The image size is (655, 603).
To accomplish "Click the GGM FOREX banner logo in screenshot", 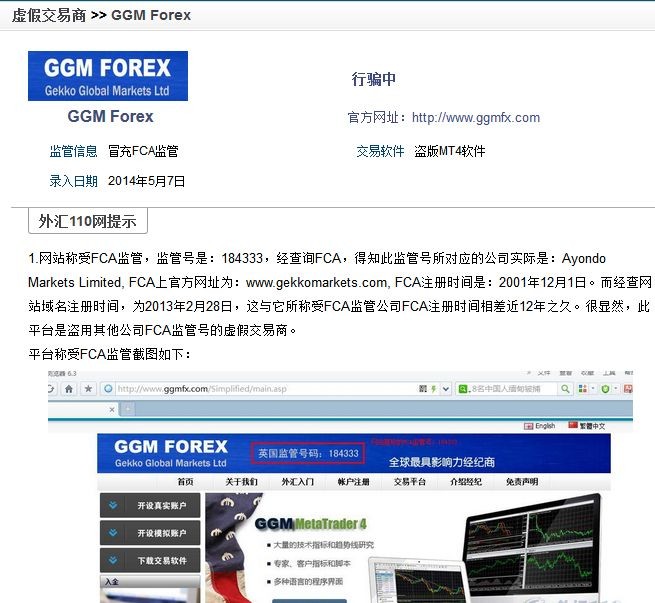I will pyautogui.click(x=171, y=453).
